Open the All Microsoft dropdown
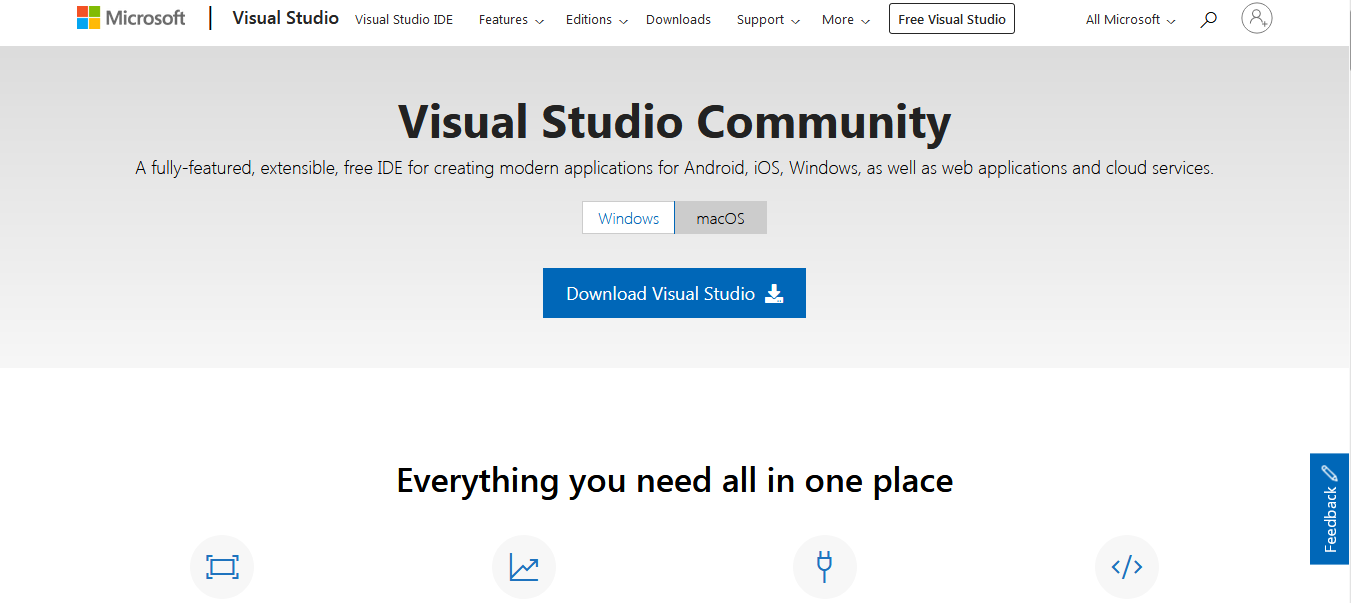Image resolution: width=1351 pixels, height=603 pixels. tap(1131, 20)
